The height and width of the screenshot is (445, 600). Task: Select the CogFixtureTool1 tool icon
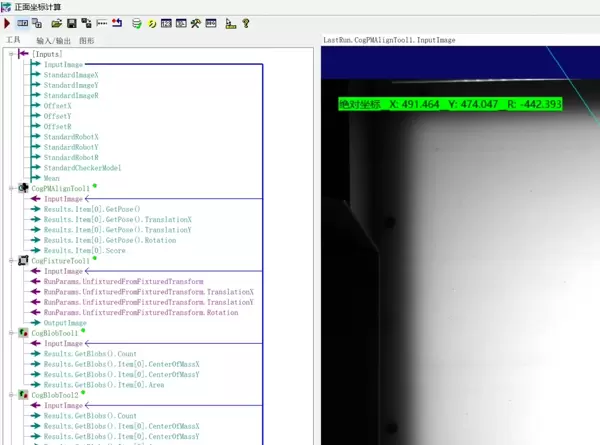[23, 260]
